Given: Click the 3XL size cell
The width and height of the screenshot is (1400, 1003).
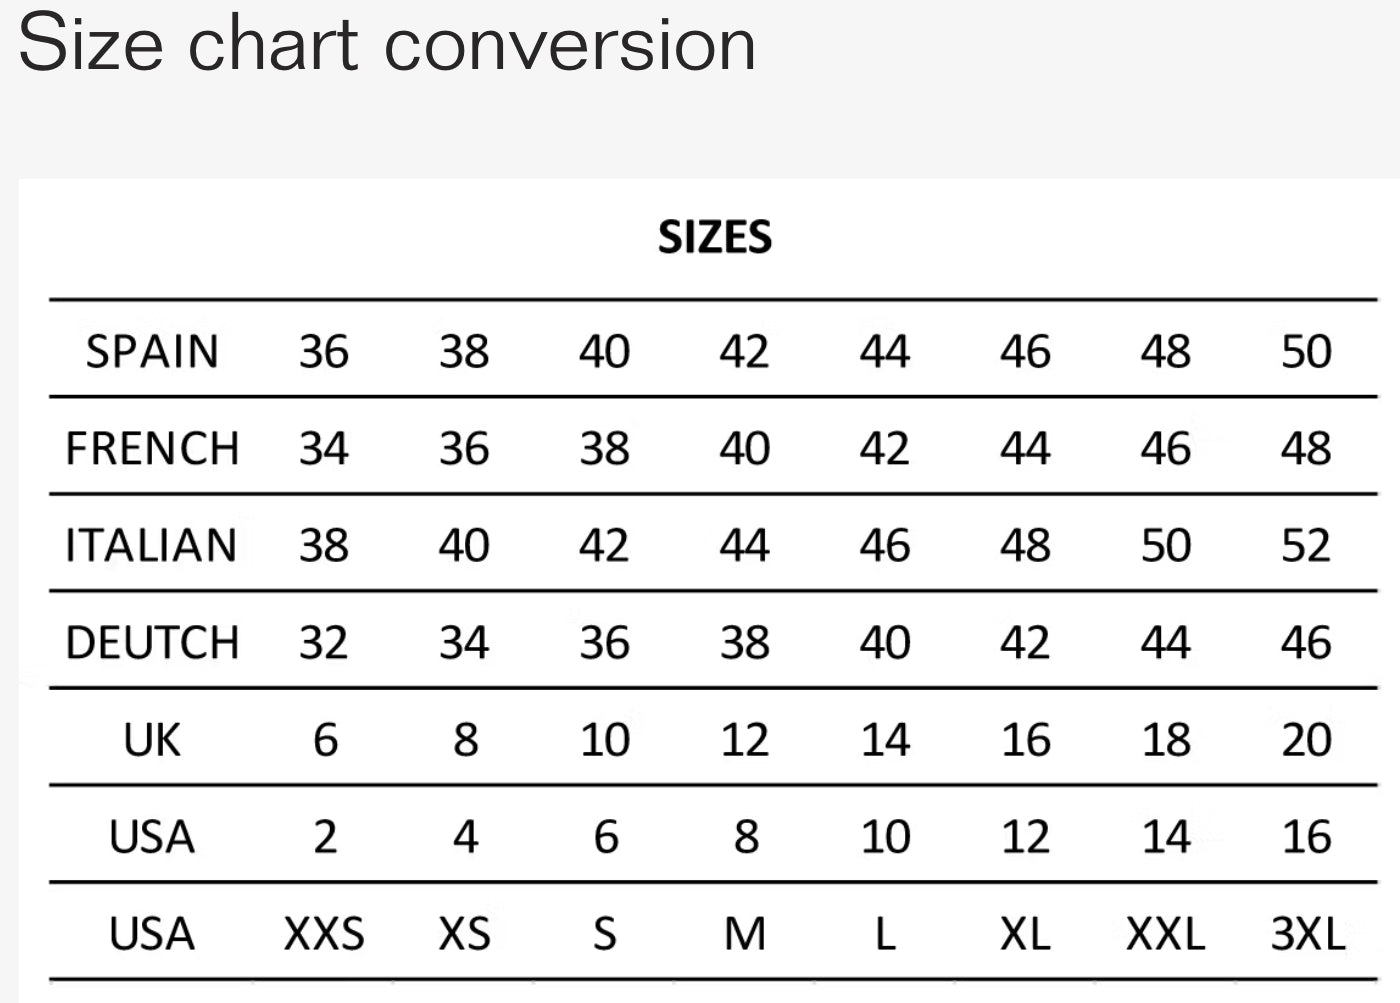Looking at the screenshot, I should tap(1307, 934).
